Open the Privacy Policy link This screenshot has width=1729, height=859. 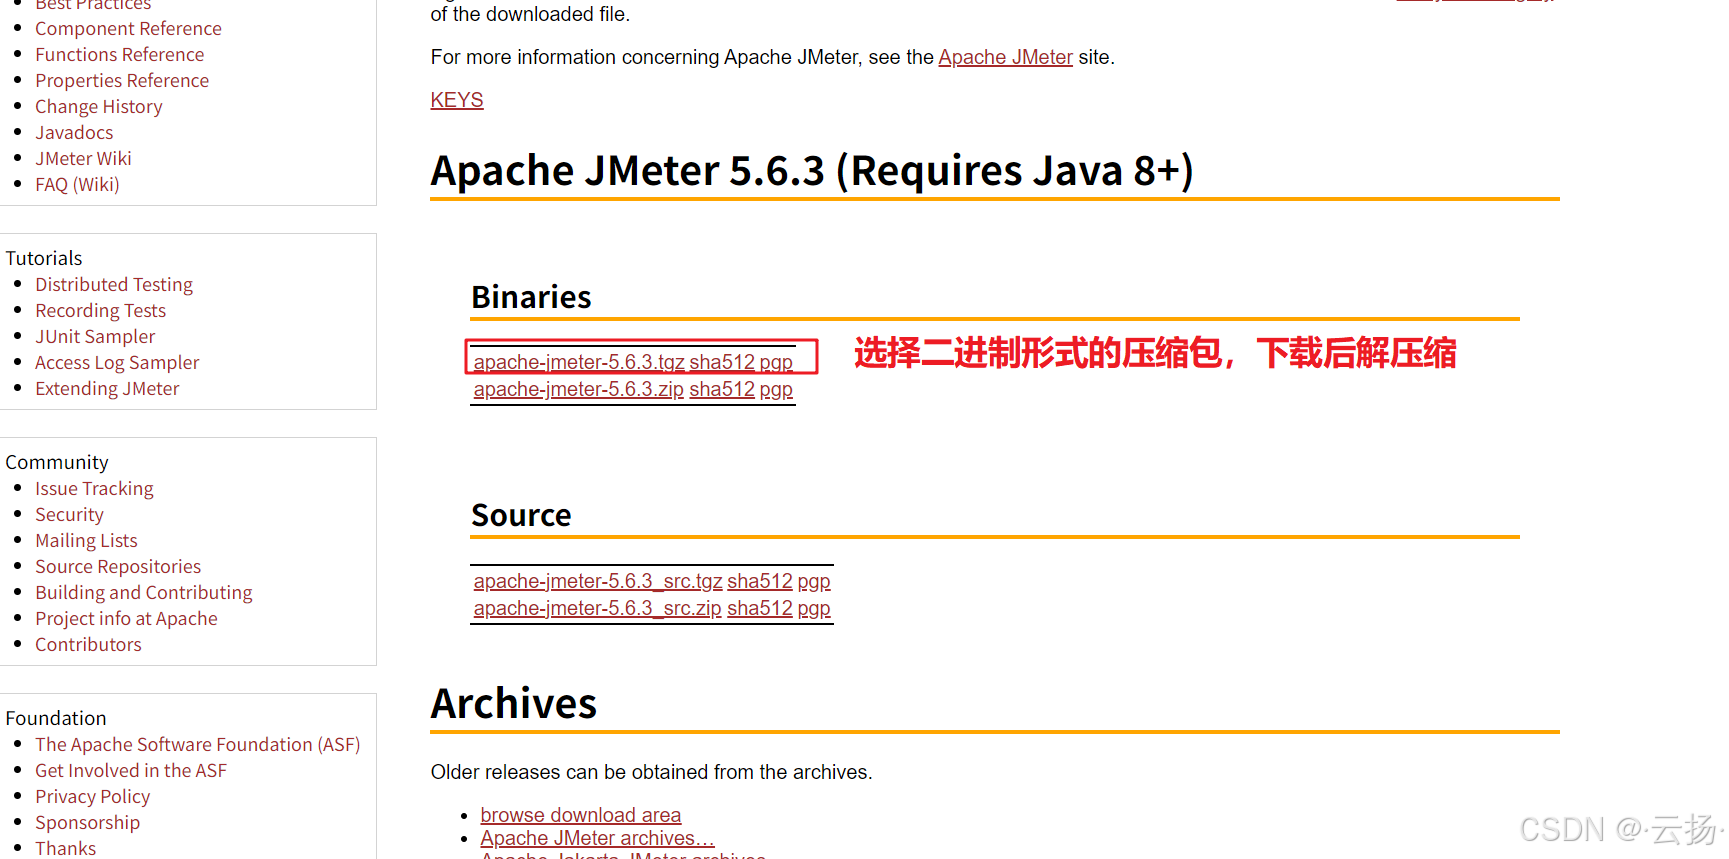pyautogui.click(x=92, y=797)
